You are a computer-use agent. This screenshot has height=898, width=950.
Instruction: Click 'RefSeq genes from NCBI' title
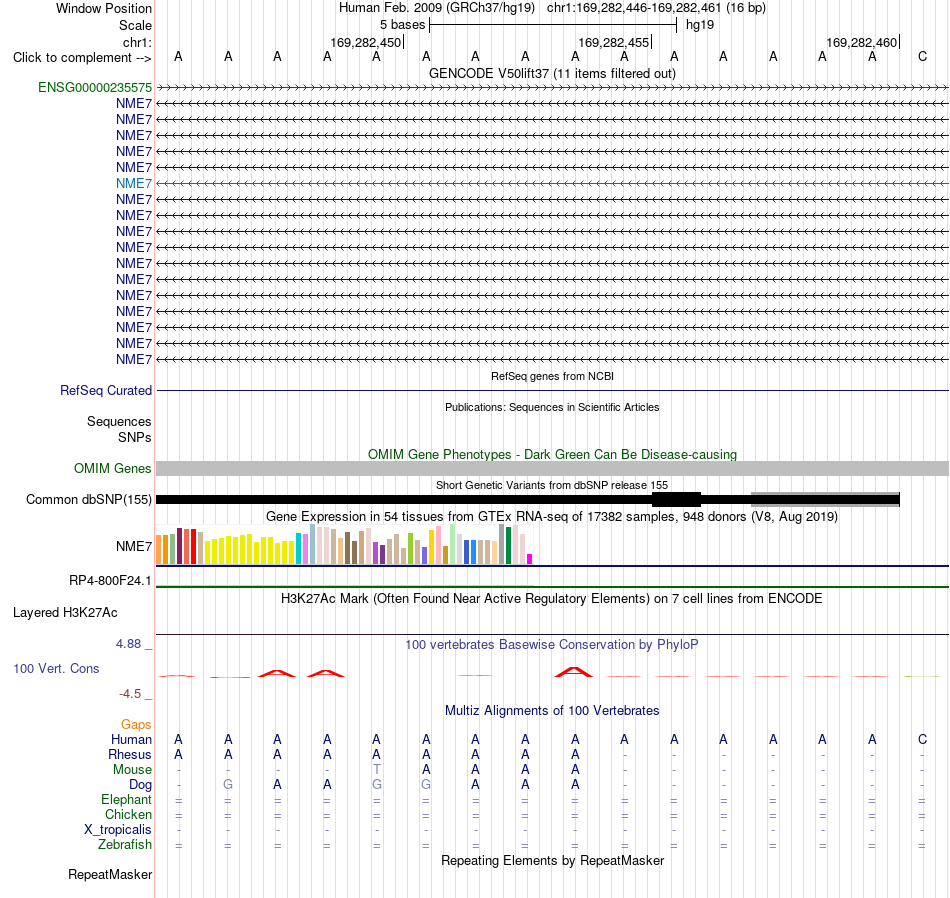[x=553, y=377]
